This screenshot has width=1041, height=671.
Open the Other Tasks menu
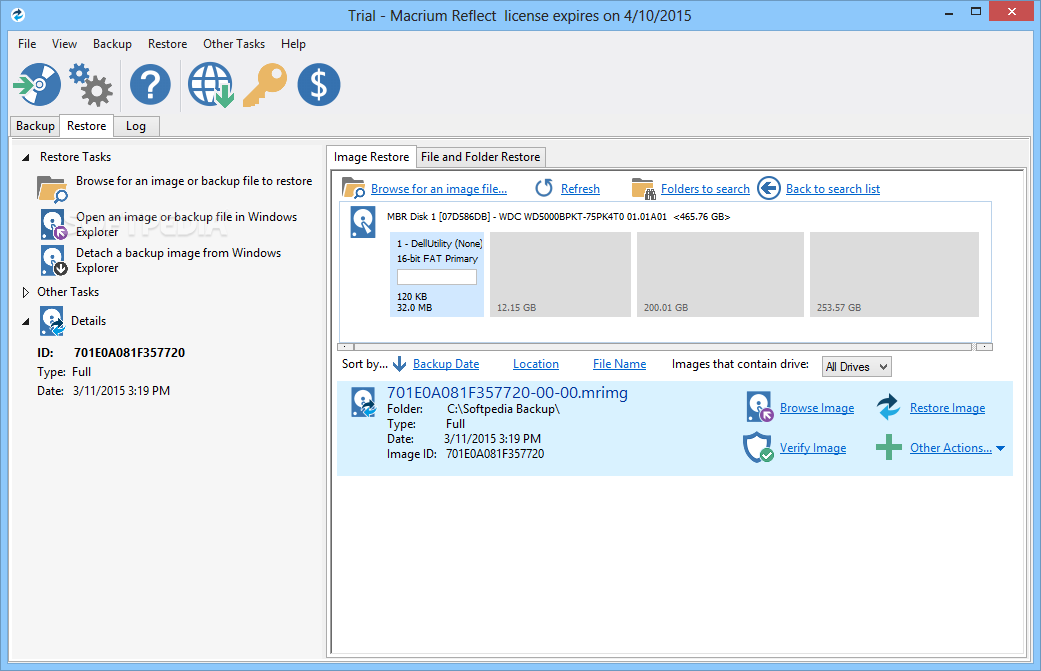[234, 44]
